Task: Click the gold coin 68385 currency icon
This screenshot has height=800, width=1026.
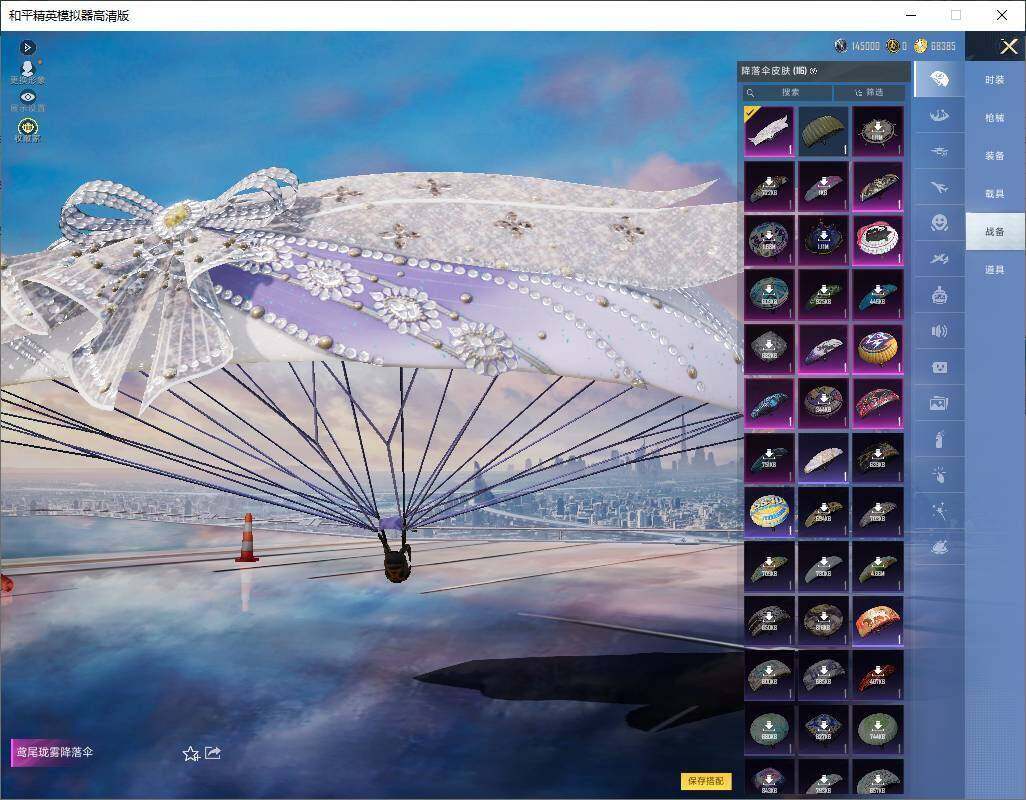Action: pos(921,46)
